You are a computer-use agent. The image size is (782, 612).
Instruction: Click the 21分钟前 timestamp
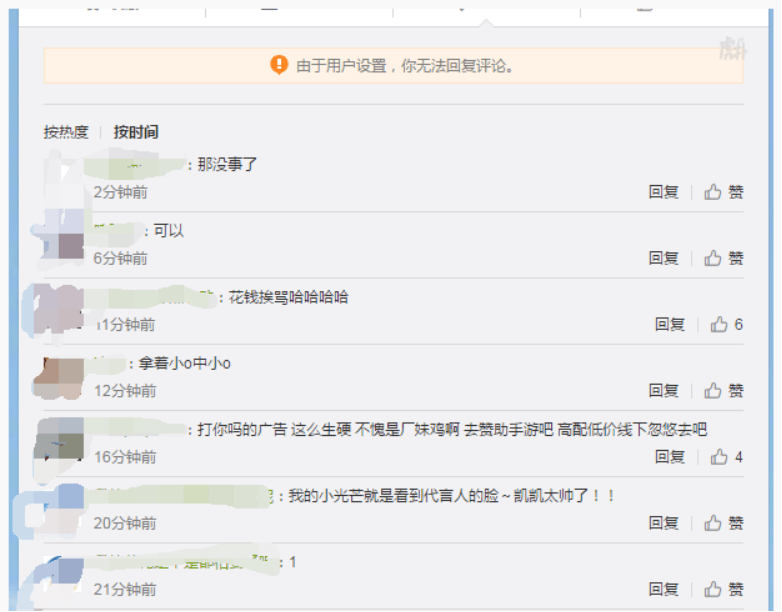[x=125, y=590]
